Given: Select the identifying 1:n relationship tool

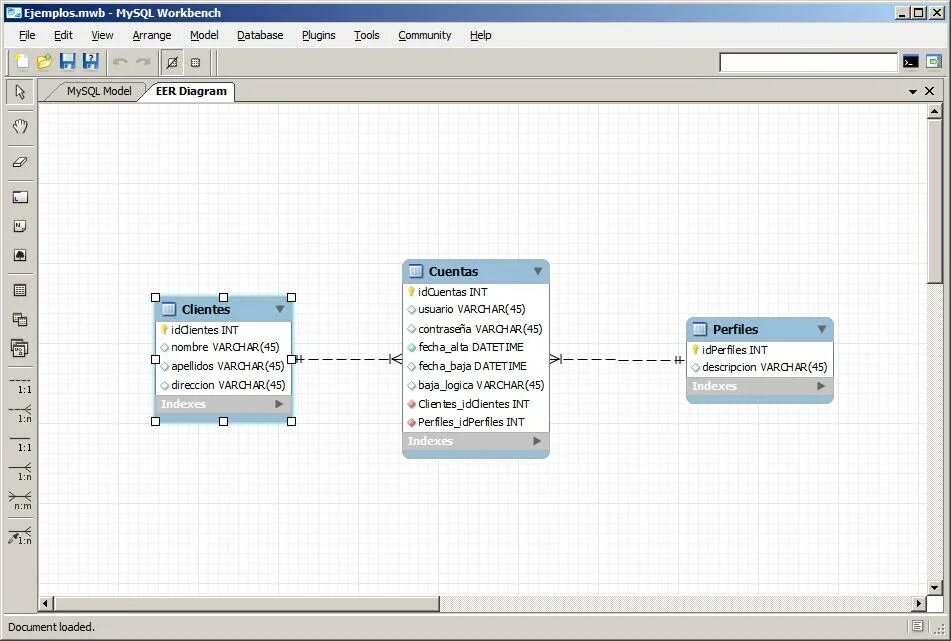Looking at the screenshot, I should (x=20, y=471).
